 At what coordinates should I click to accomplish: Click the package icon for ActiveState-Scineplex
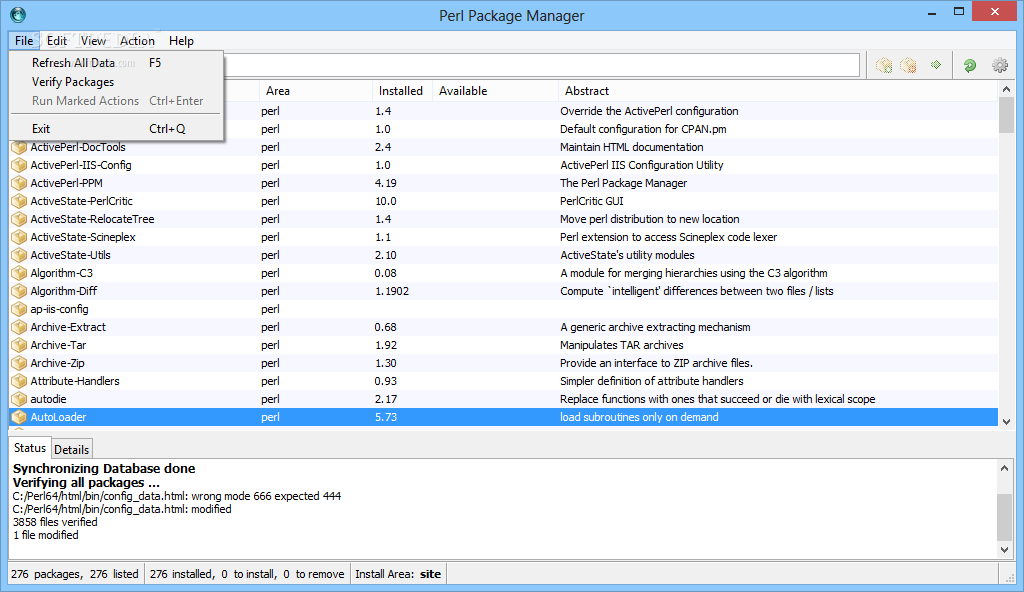pyautogui.click(x=19, y=237)
